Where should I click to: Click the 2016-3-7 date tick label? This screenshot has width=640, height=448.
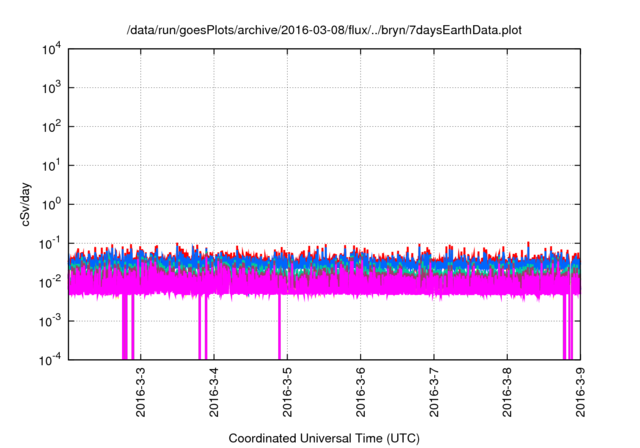tap(433, 392)
